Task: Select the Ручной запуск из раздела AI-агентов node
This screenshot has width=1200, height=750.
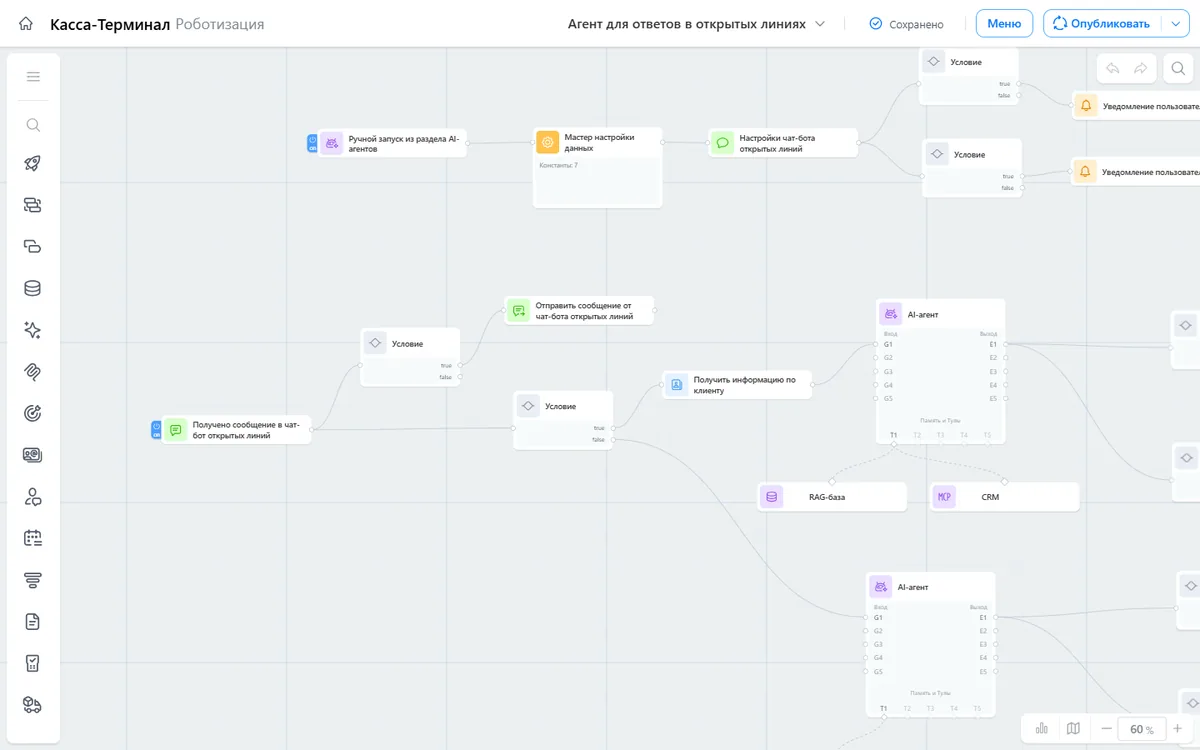Action: coord(393,143)
